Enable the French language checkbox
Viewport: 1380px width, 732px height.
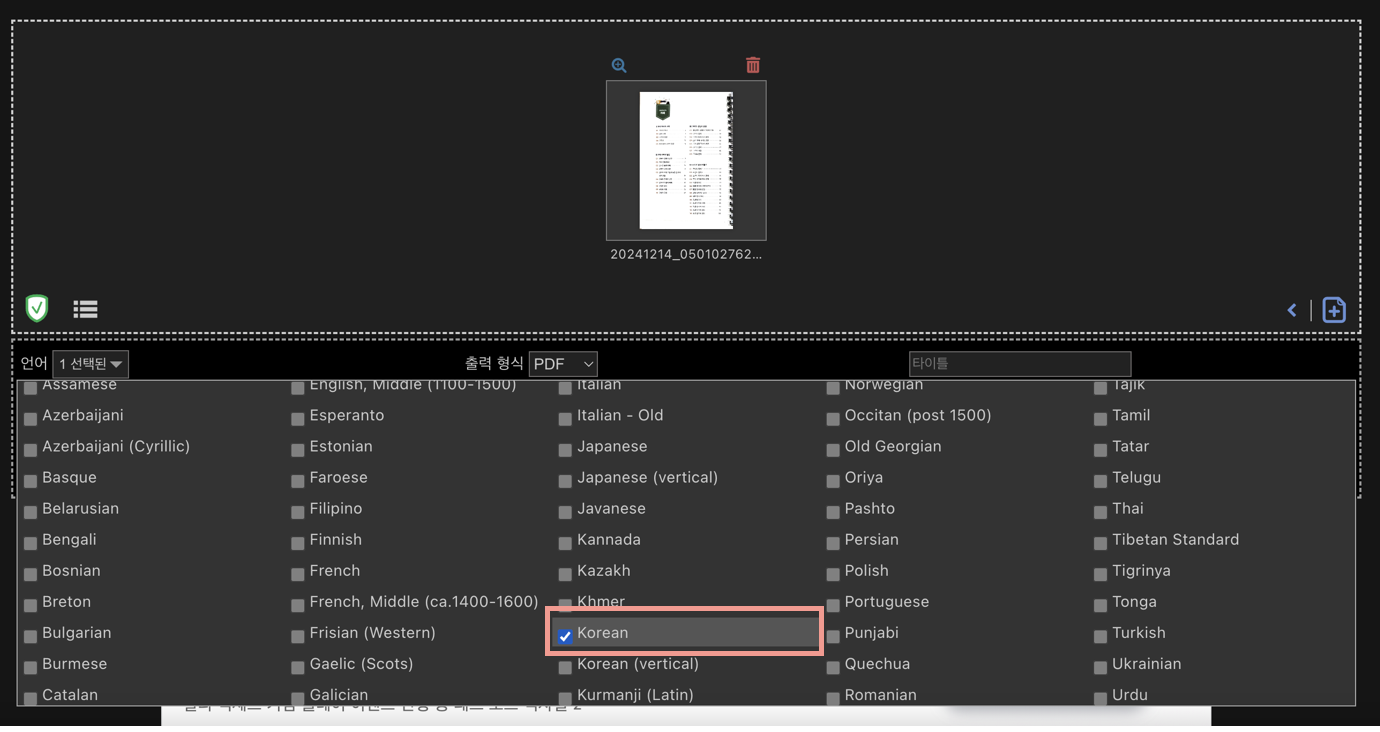pos(297,574)
